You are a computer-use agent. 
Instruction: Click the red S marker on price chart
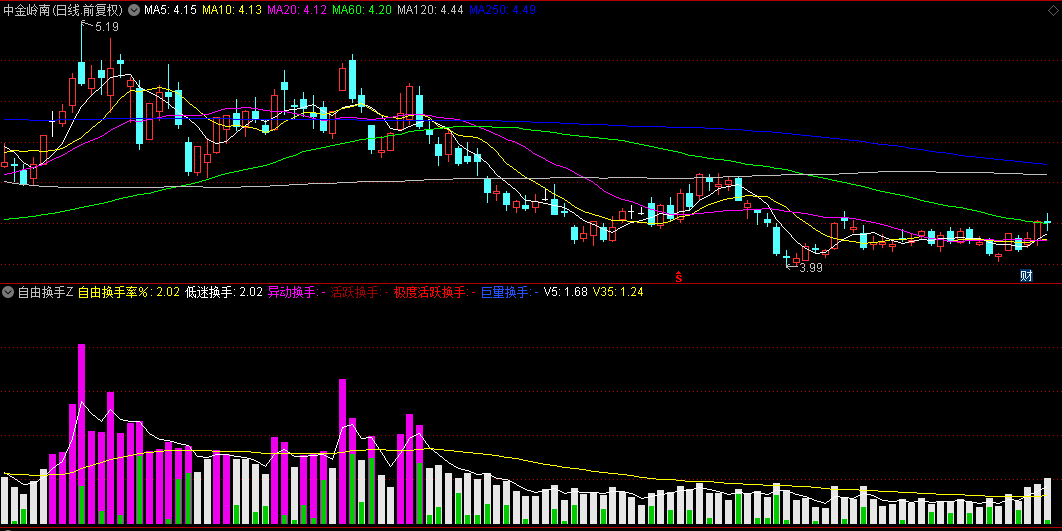point(678,276)
